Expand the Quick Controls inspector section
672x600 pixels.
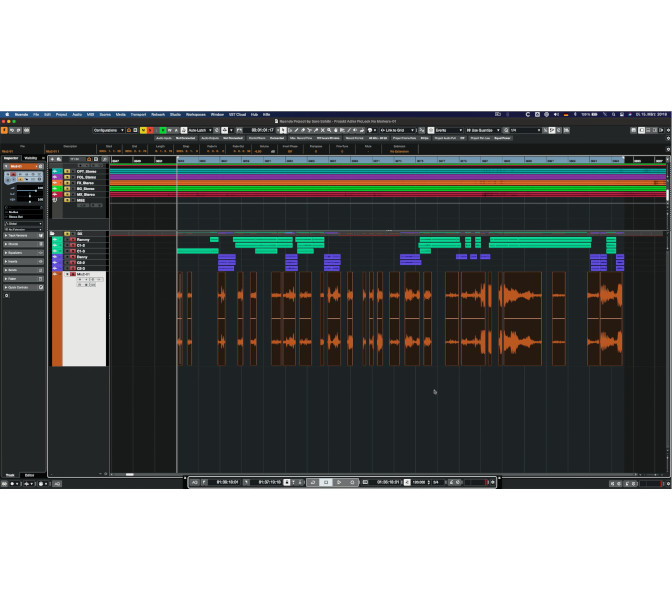click(24, 288)
